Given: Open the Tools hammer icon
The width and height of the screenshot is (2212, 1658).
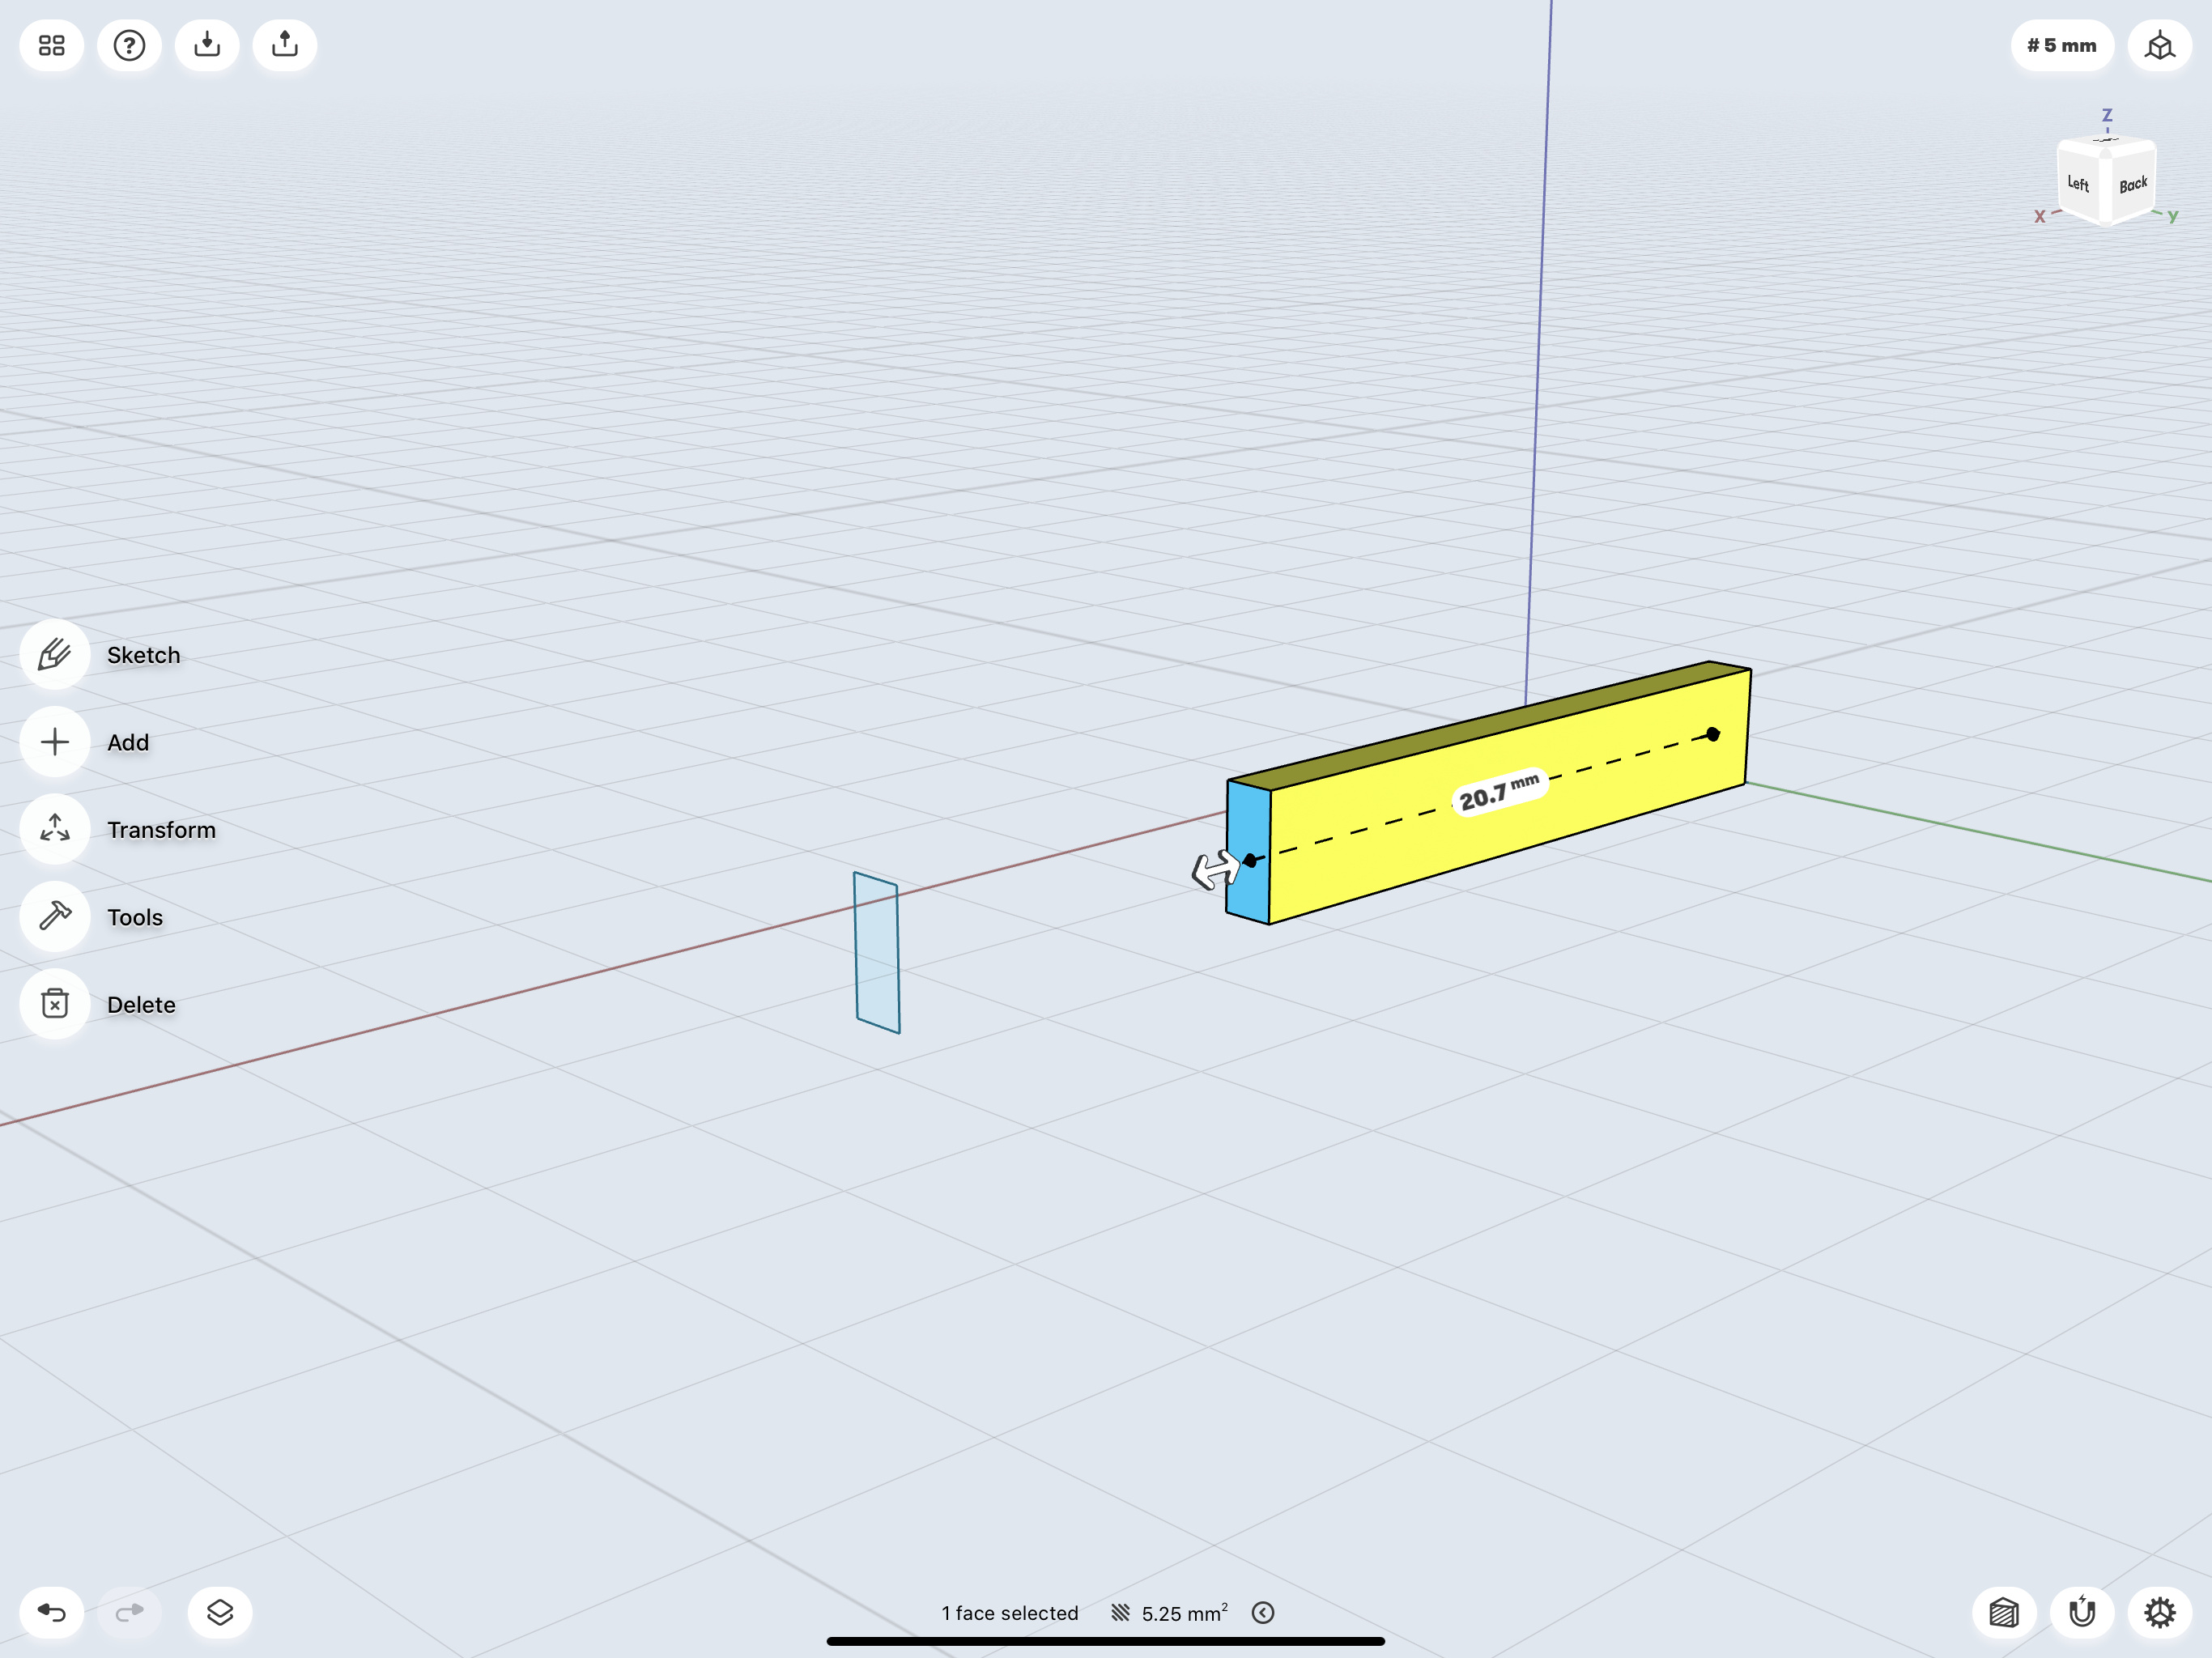Looking at the screenshot, I should 55,916.
